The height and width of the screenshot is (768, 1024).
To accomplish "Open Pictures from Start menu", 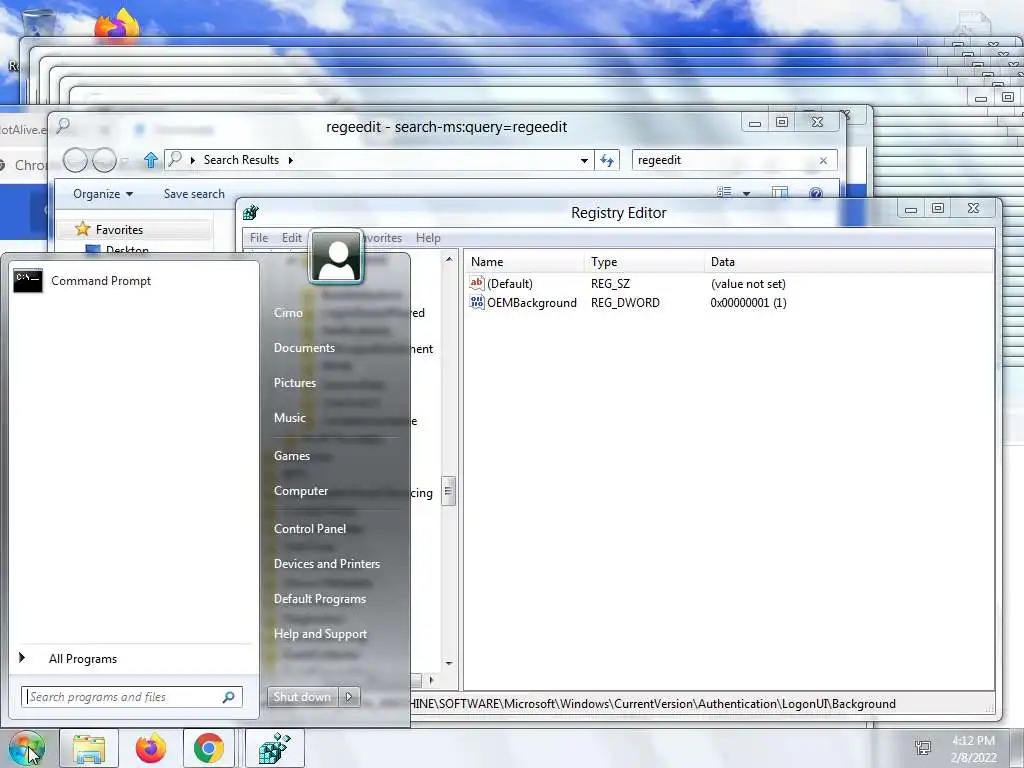I will pyautogui.click(x=295, y=383).
